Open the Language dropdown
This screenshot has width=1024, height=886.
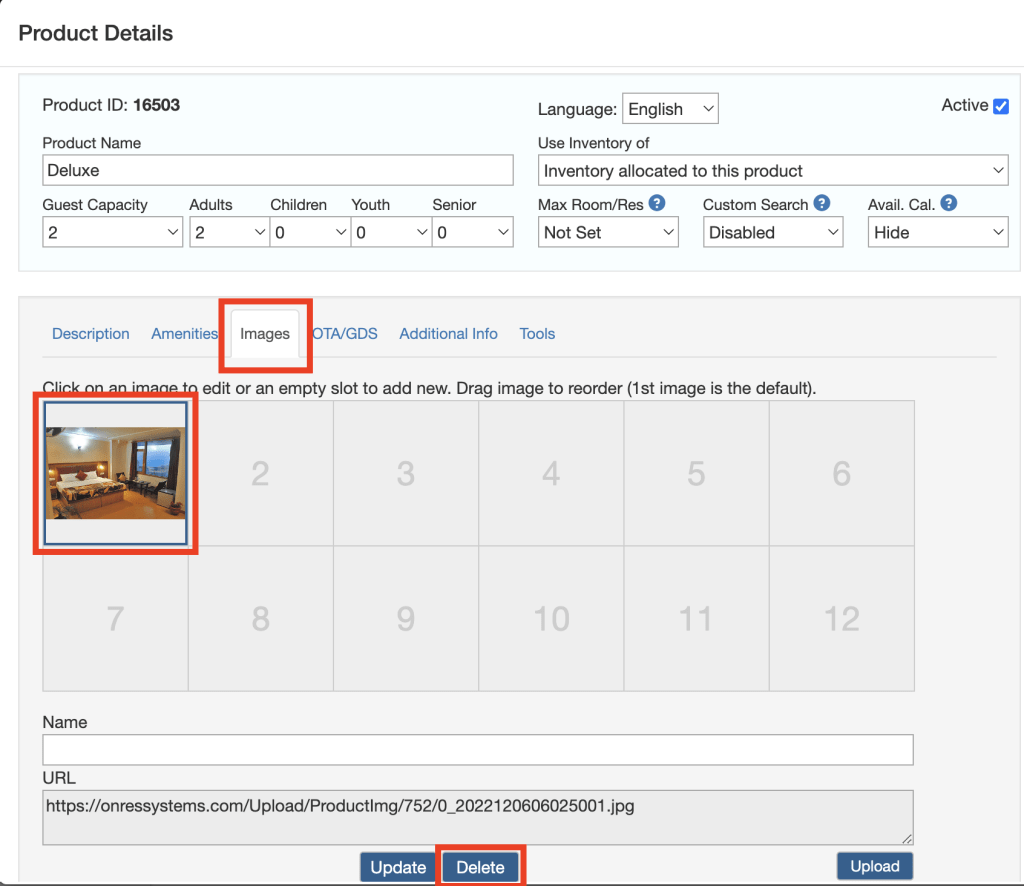click(x=670, y=109)
